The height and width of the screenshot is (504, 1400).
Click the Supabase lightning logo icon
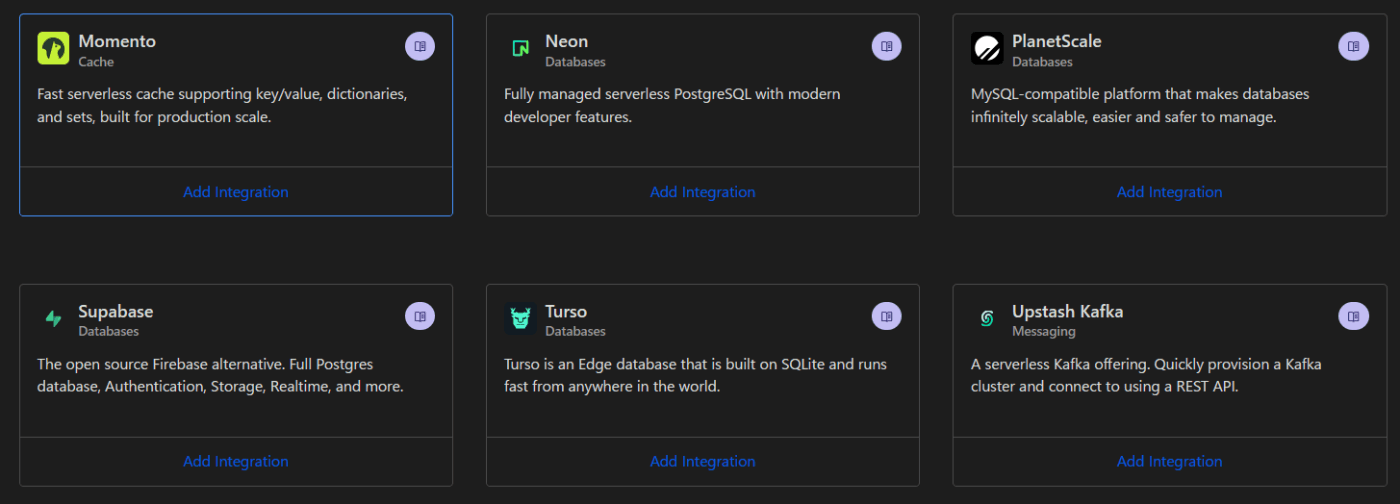53,318
